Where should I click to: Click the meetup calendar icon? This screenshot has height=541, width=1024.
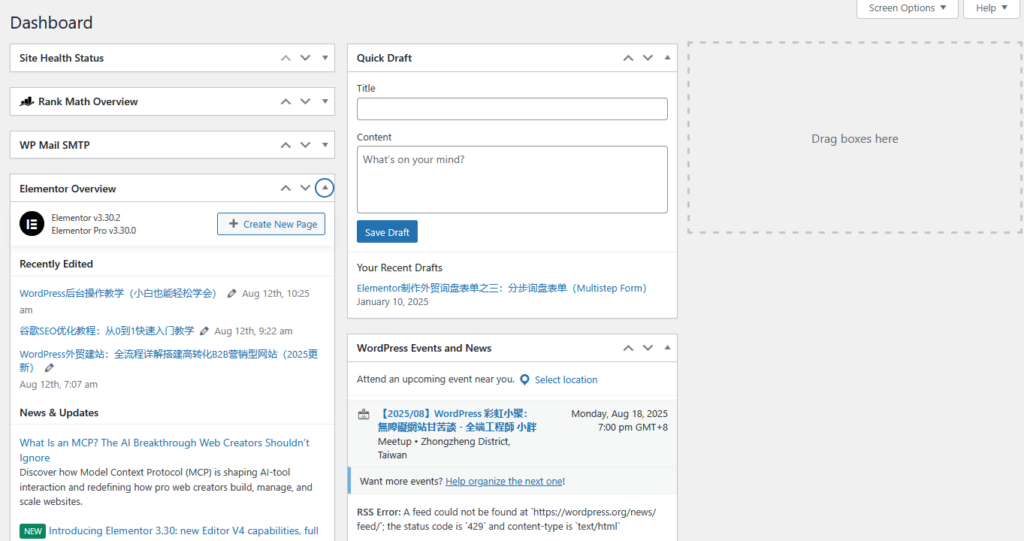364,414
